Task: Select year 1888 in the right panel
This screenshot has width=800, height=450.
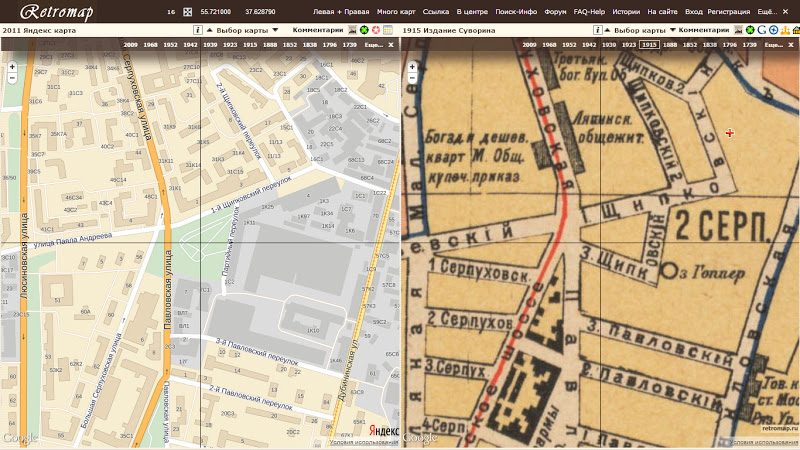Action: click(x=669, y=45)
